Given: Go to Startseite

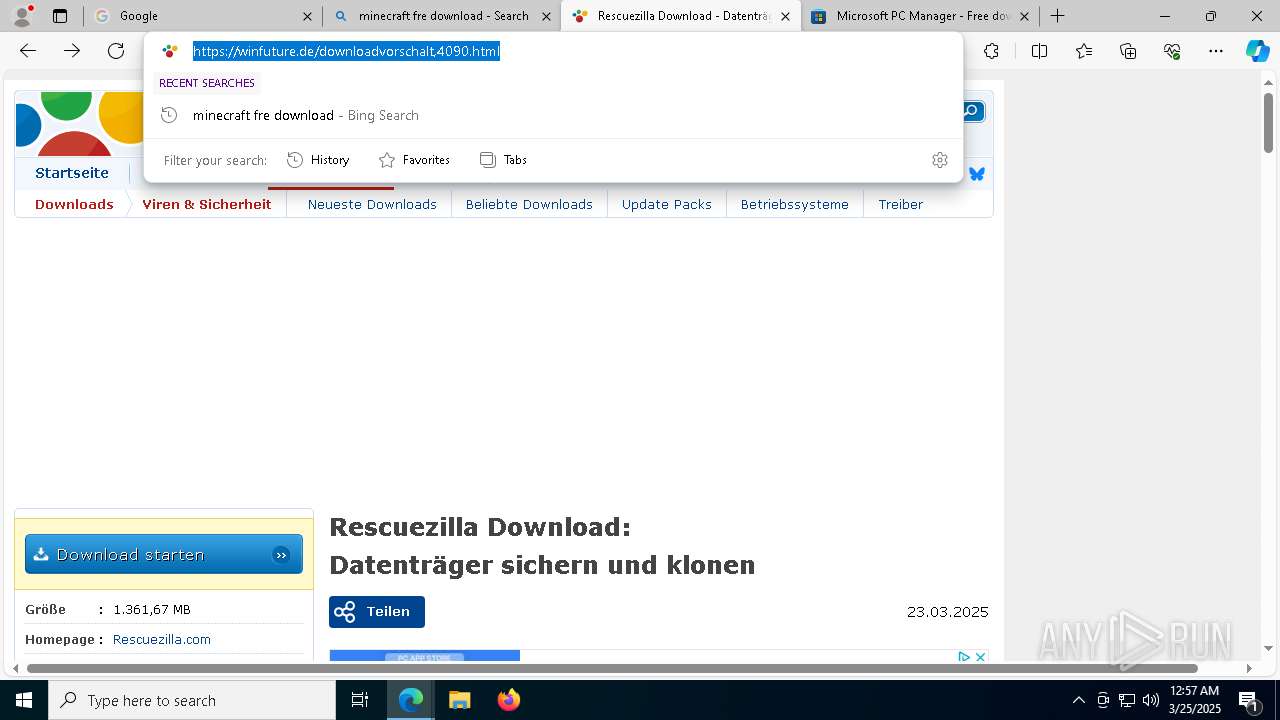Looking at the screenshot, I should (72, 173).
